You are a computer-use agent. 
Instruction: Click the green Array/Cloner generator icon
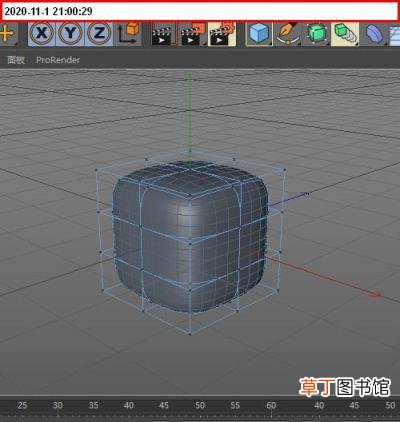click(345, 34)
